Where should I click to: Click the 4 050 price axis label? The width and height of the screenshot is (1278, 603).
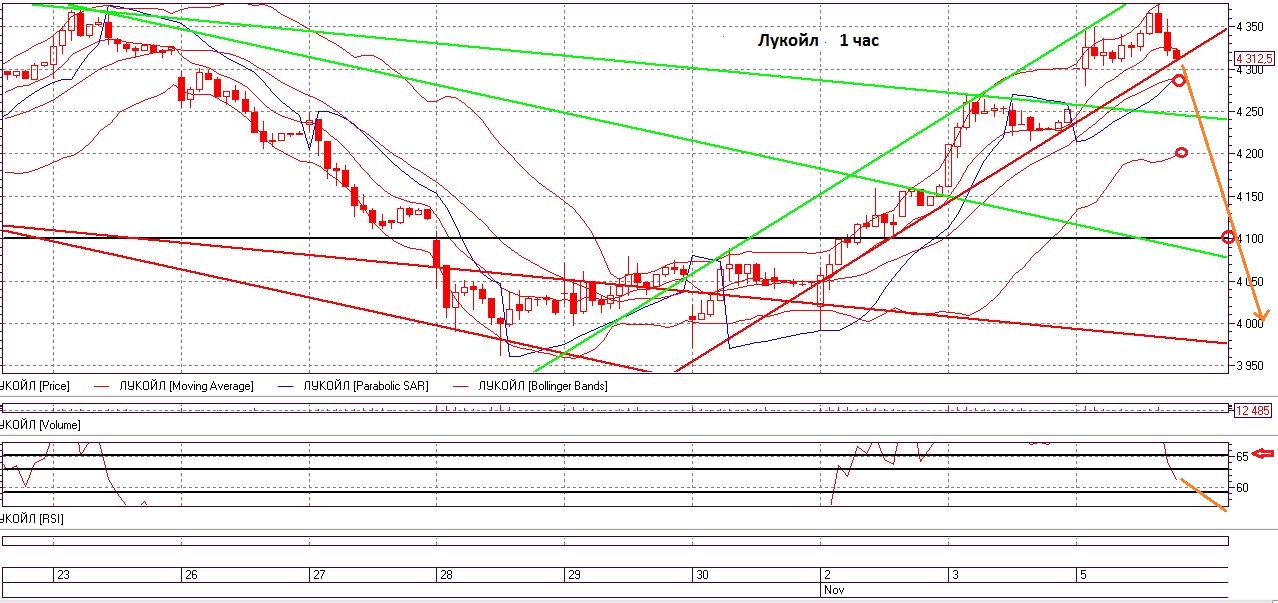click(1251, 282)
